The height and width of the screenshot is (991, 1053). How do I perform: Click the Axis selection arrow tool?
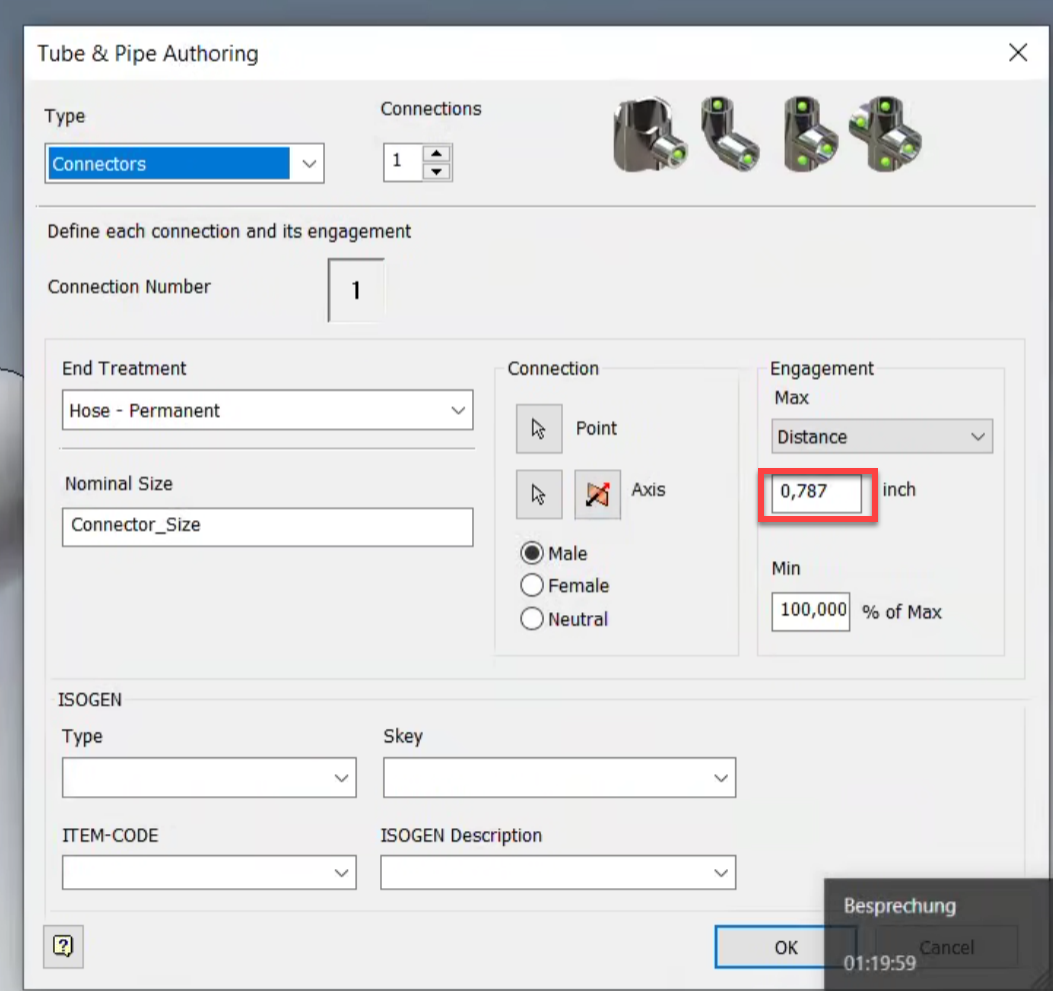click(x=538, y=494)
